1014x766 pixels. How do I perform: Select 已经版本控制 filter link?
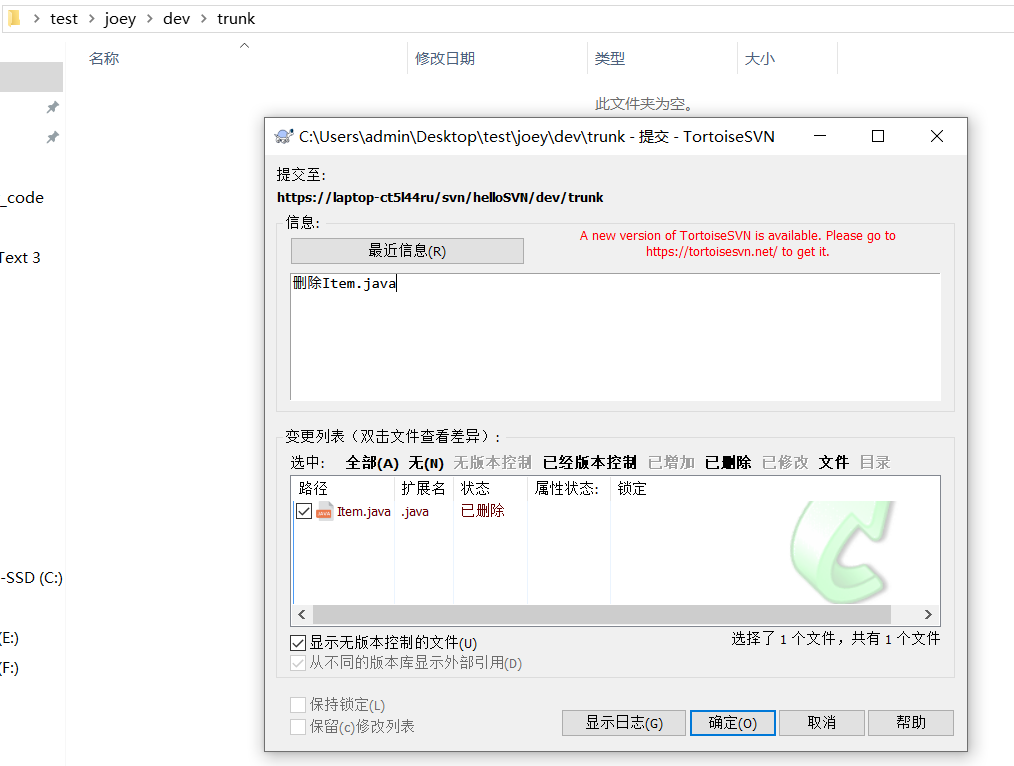(x=590, y=463)
